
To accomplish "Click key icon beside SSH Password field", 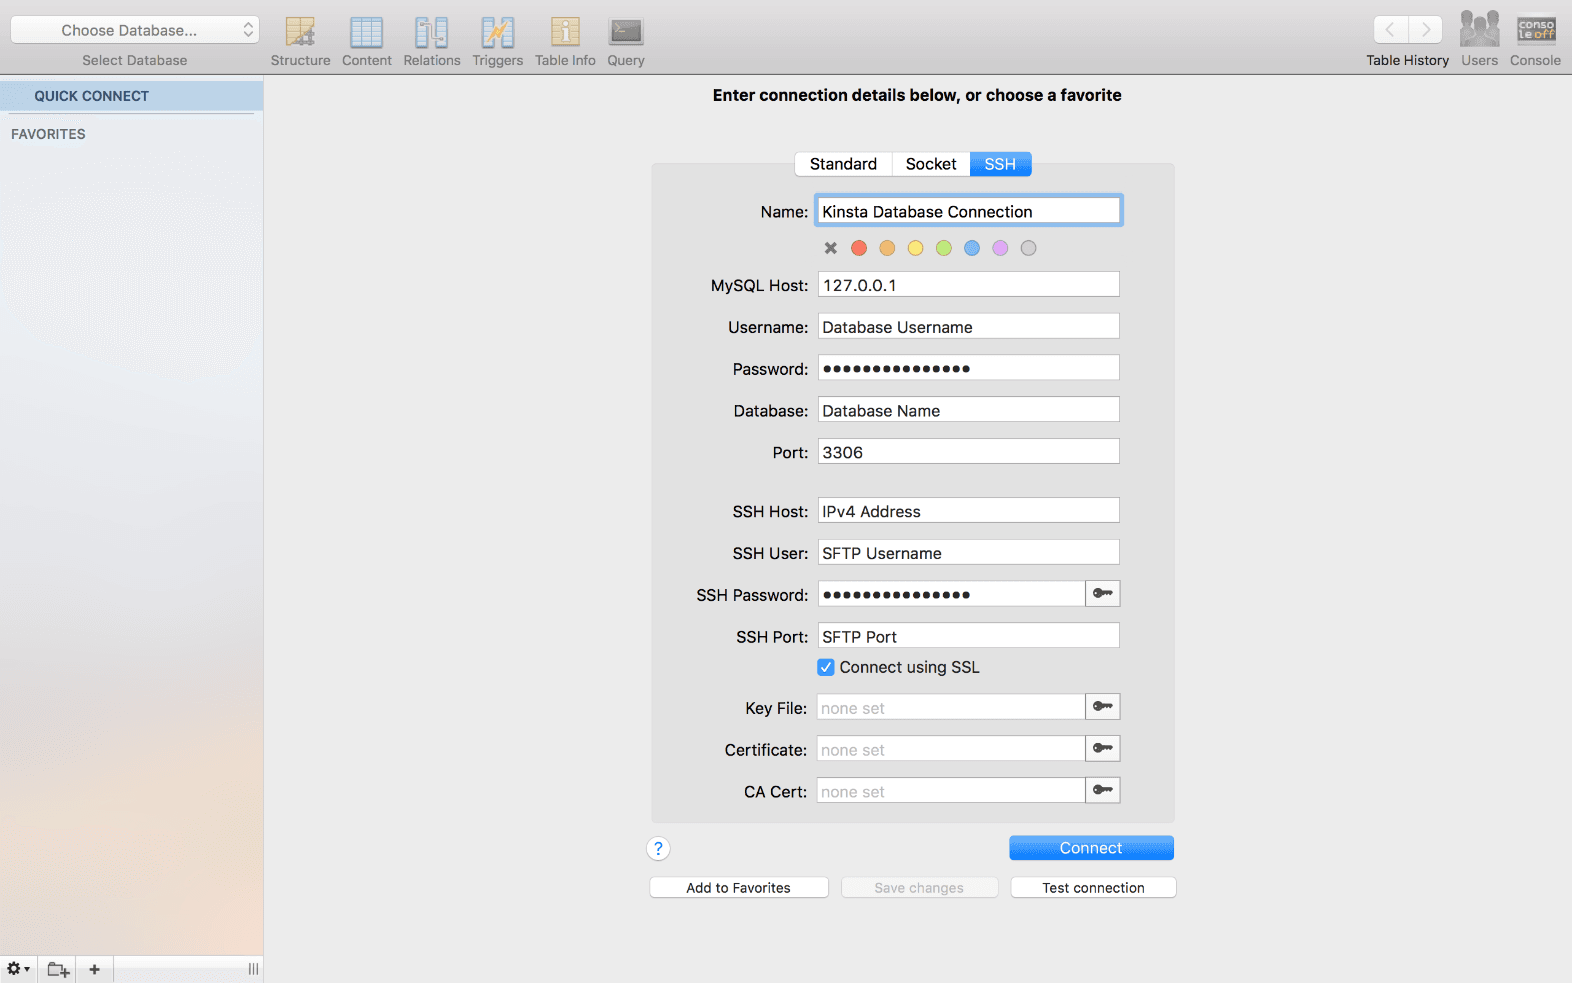I will (x=1102, y=594).
